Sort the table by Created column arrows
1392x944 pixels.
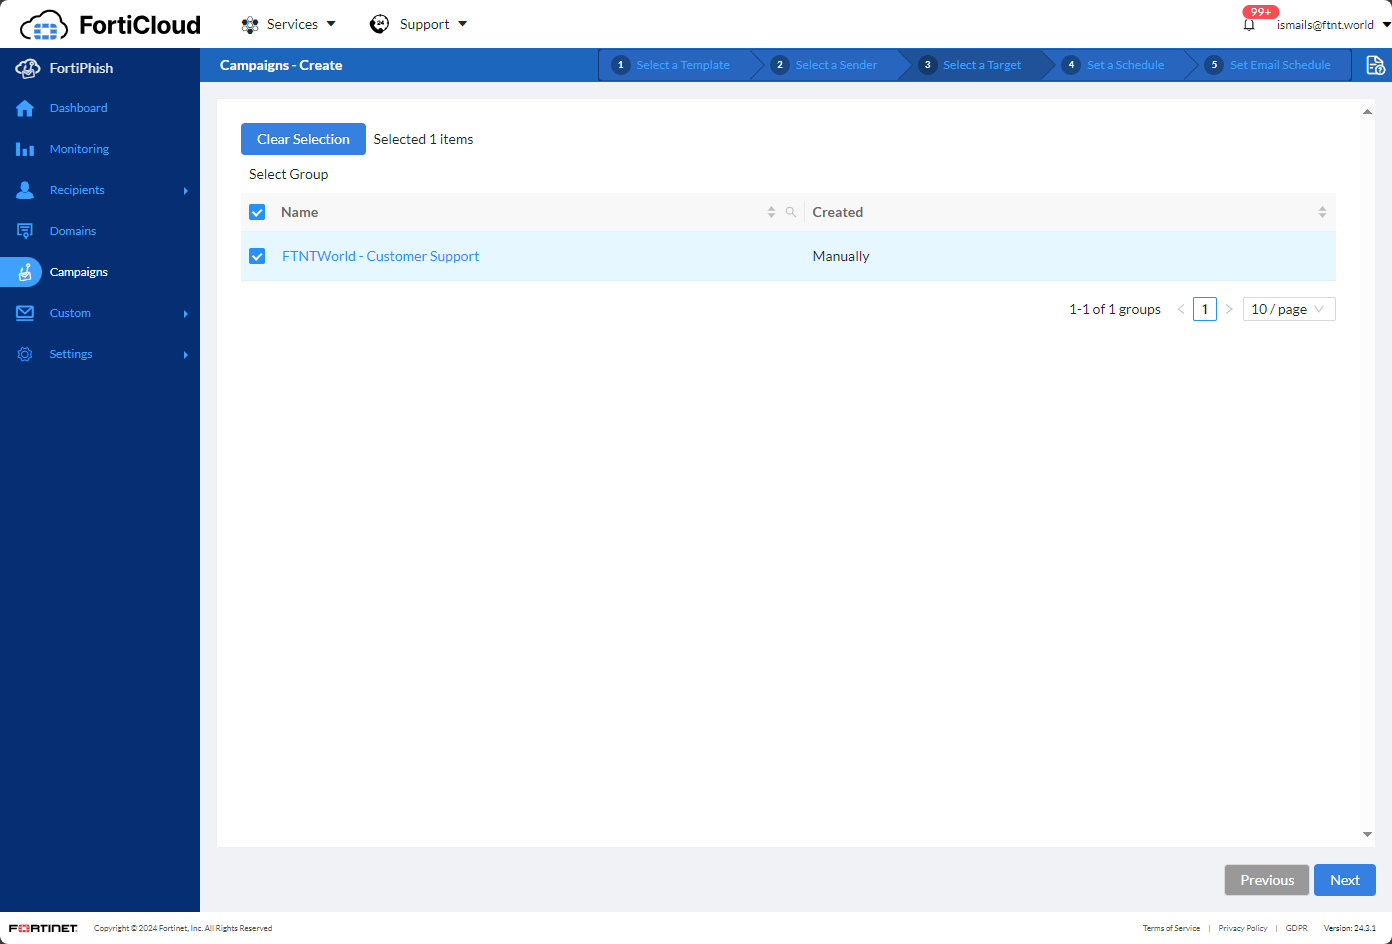coord(1322,212)
